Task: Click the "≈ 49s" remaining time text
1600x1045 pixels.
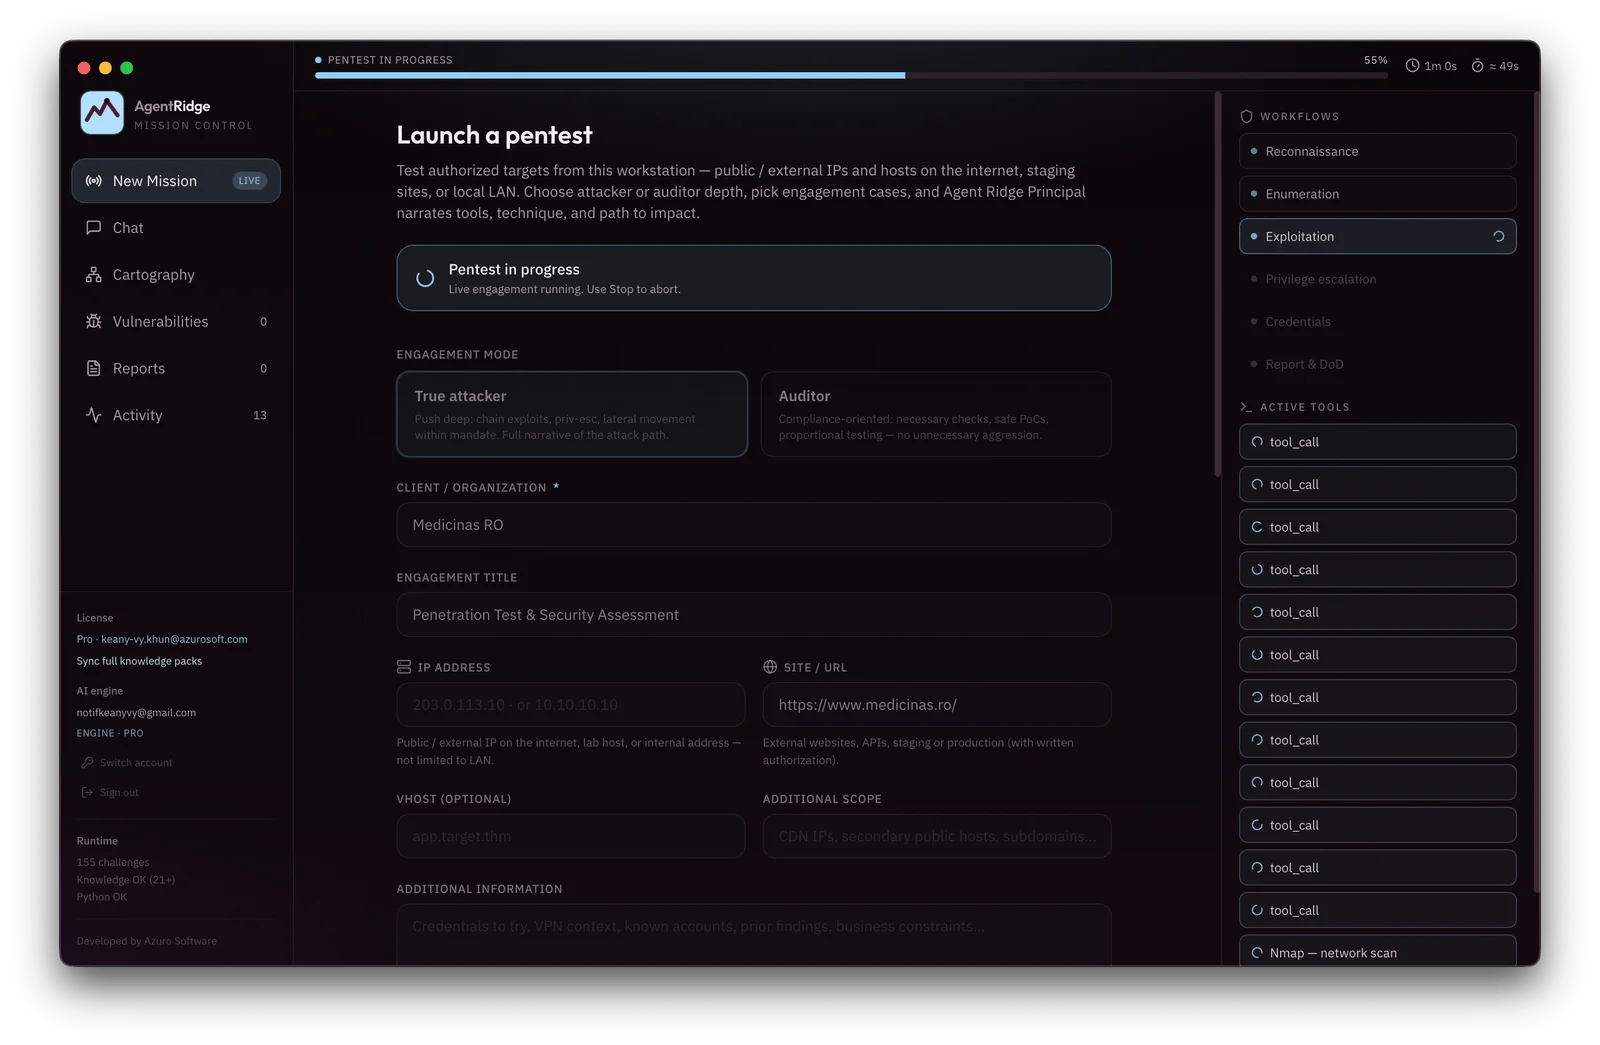Action: pyautogui.click(x=1504, y=67)
